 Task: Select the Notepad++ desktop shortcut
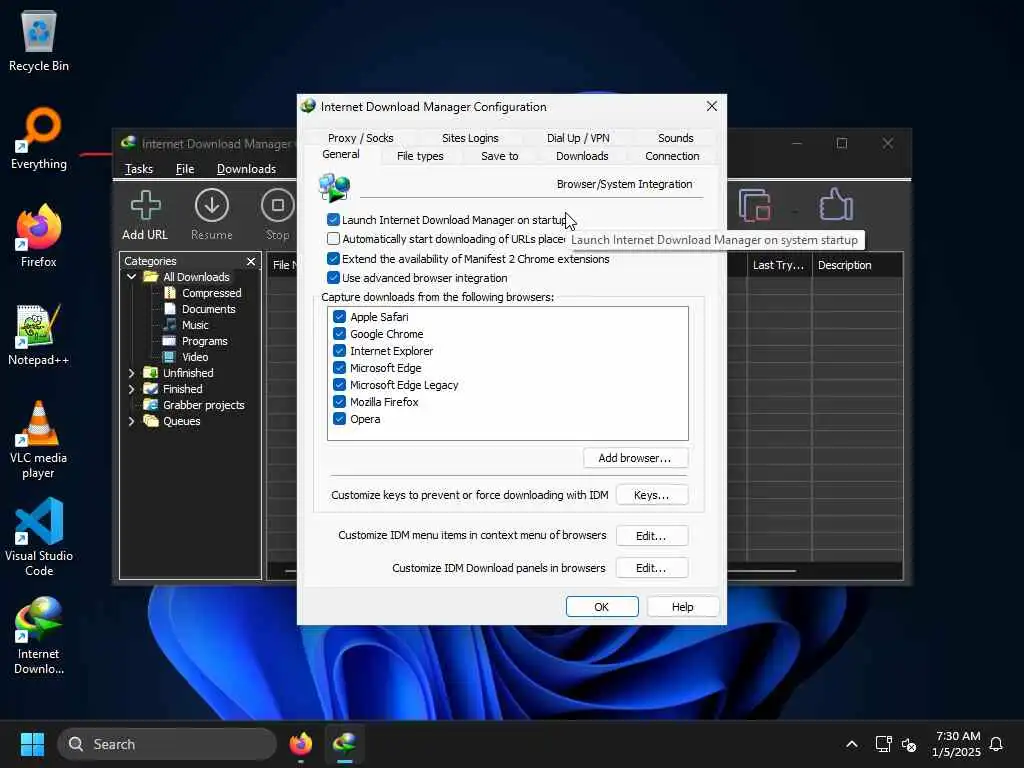pyautogui.click(x=39, y=334)
